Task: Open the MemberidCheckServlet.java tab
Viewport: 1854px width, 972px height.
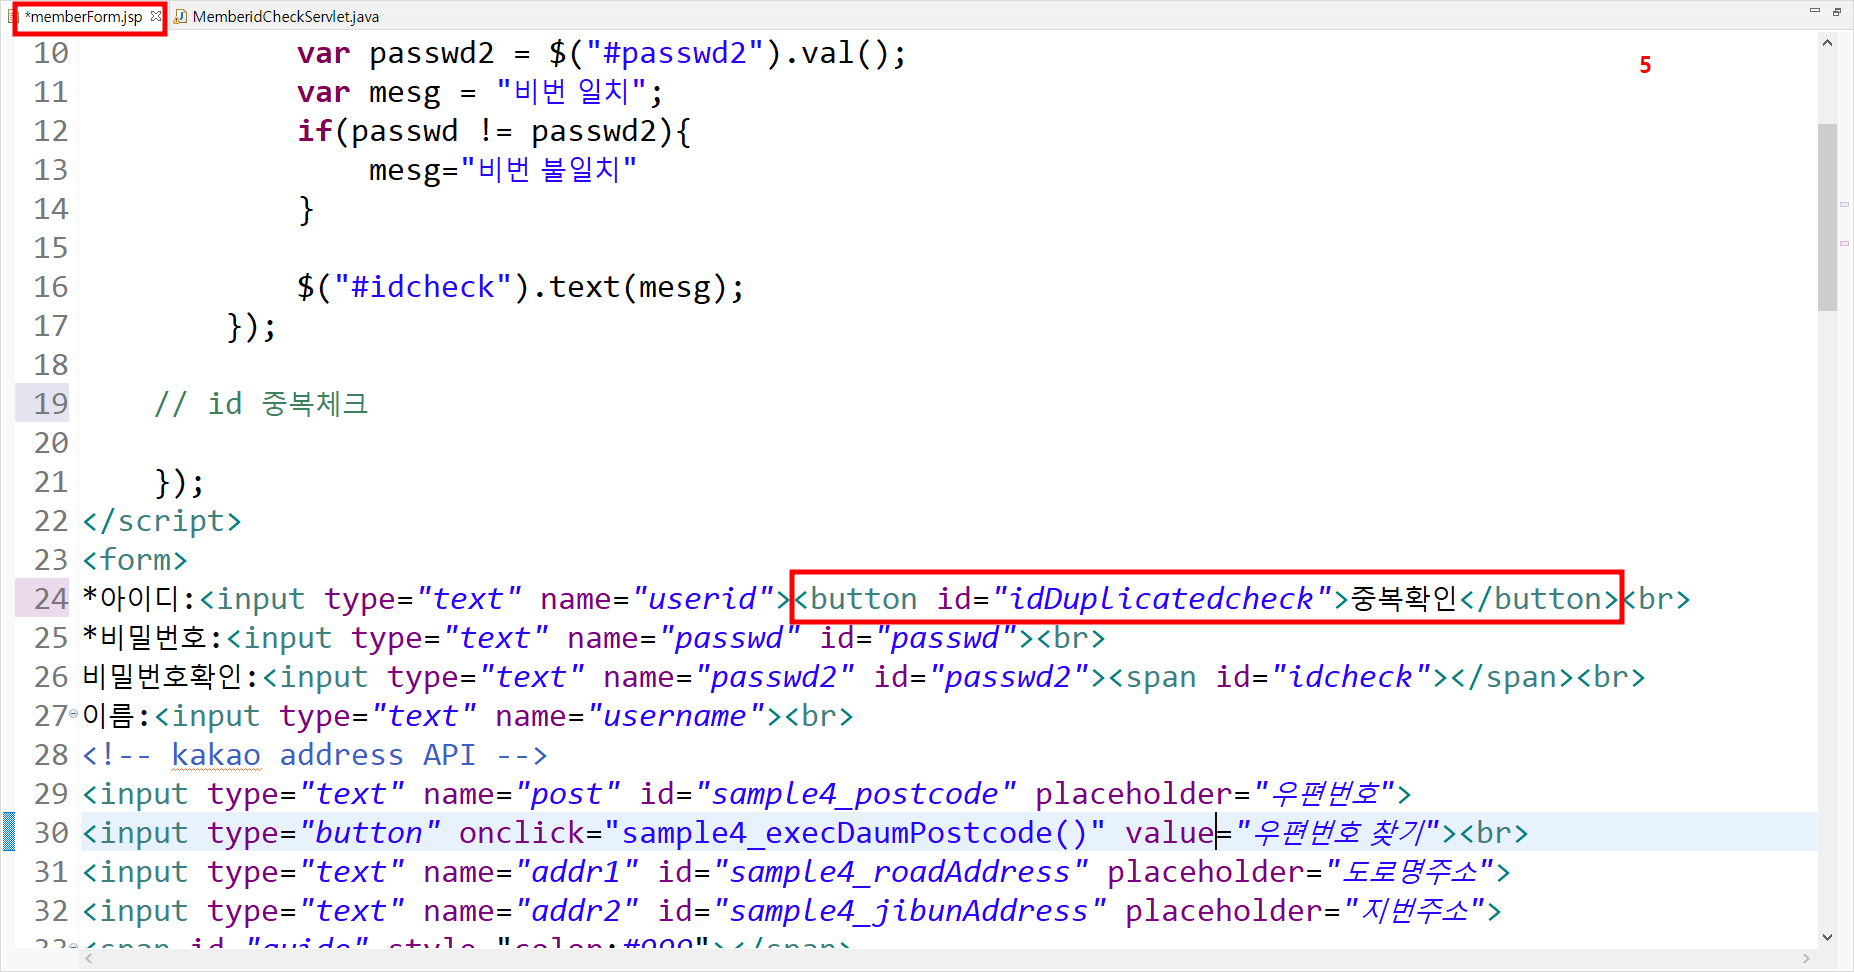Action: [x=285, y=17]
